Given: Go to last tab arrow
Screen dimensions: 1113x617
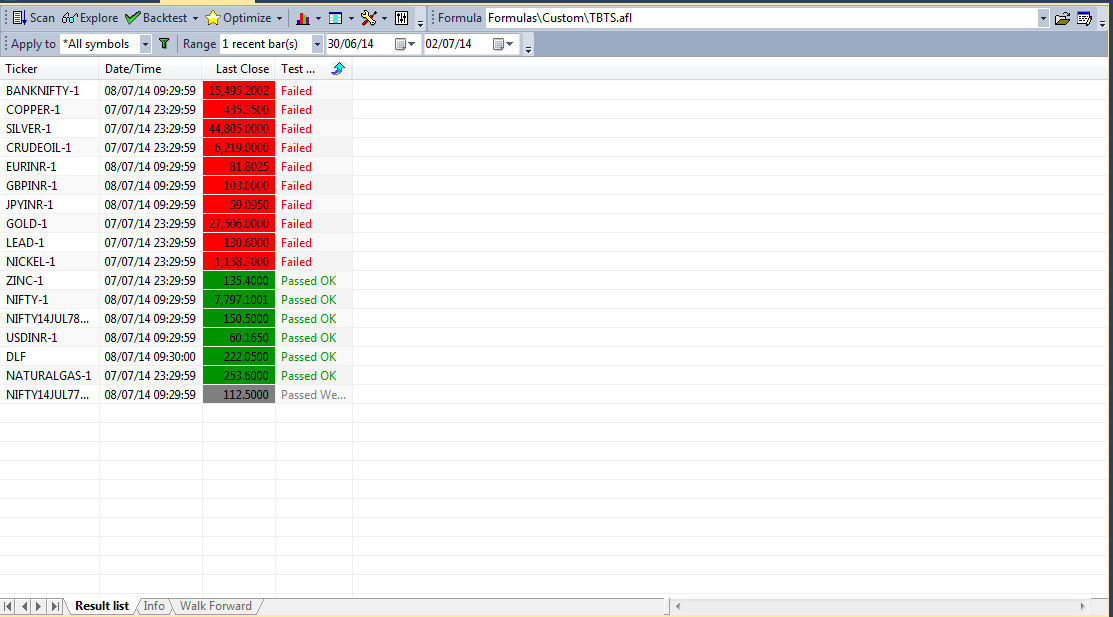Looking at the screenshot, I should click(55, 606).
